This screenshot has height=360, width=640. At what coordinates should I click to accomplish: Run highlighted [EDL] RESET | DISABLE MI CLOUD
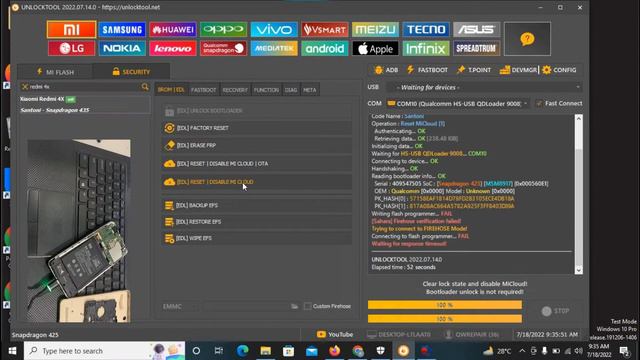[256, 182]
